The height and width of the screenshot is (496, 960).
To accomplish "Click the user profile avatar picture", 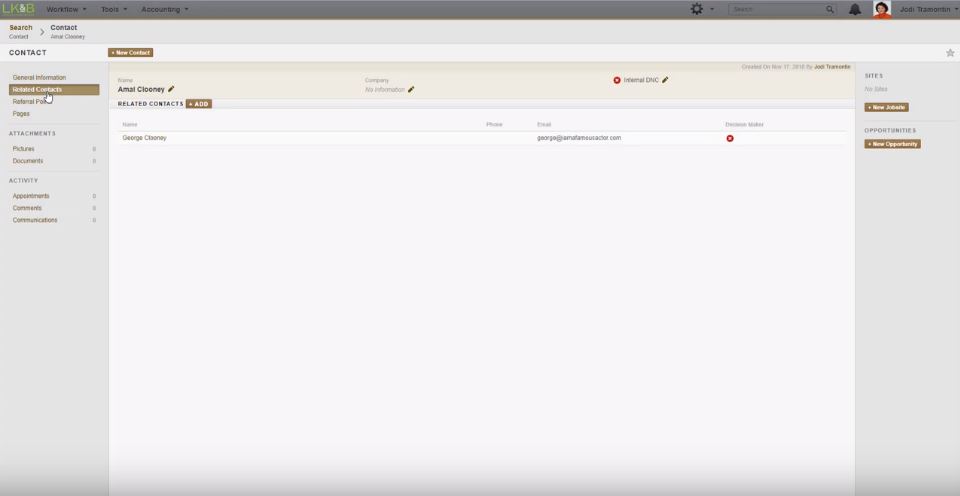I will (882, 9).
